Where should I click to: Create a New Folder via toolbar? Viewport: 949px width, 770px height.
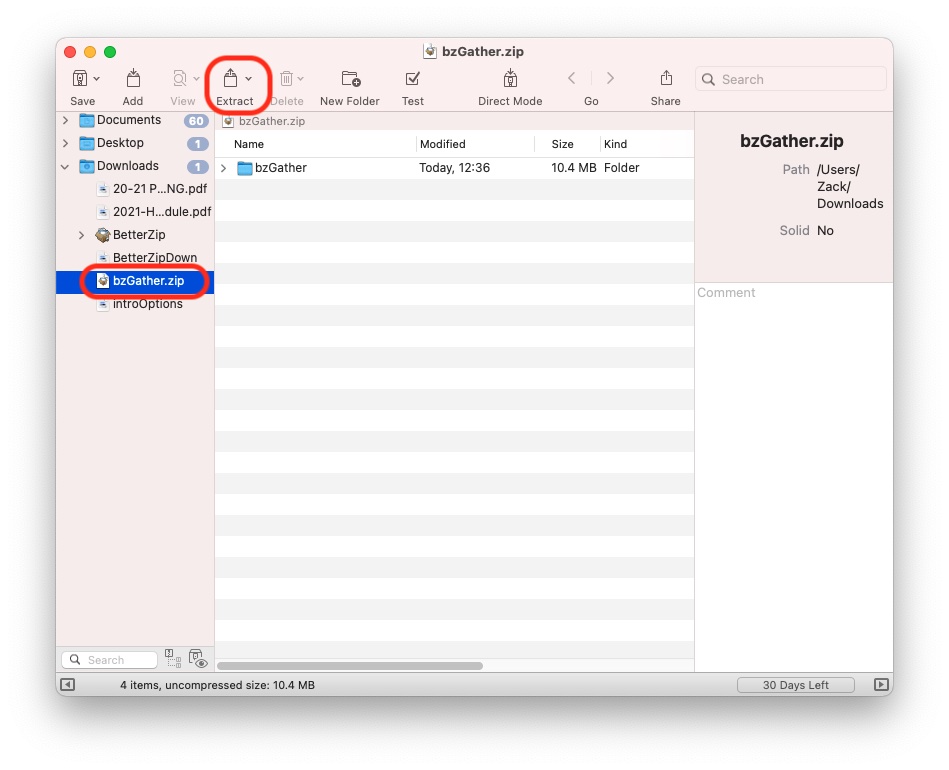click(x=350, y=79)
